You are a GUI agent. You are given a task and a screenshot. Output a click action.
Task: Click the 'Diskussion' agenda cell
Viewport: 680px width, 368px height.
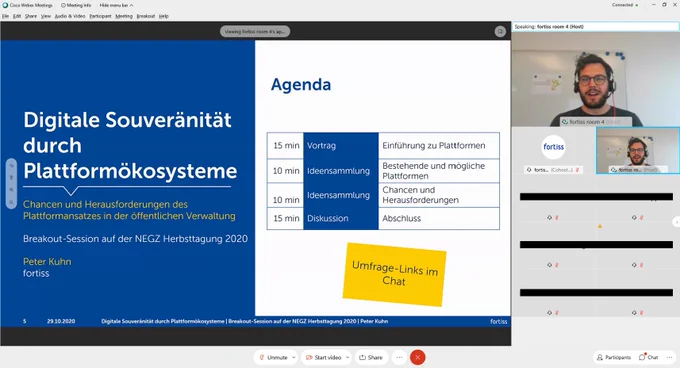[x=340, y=218]
